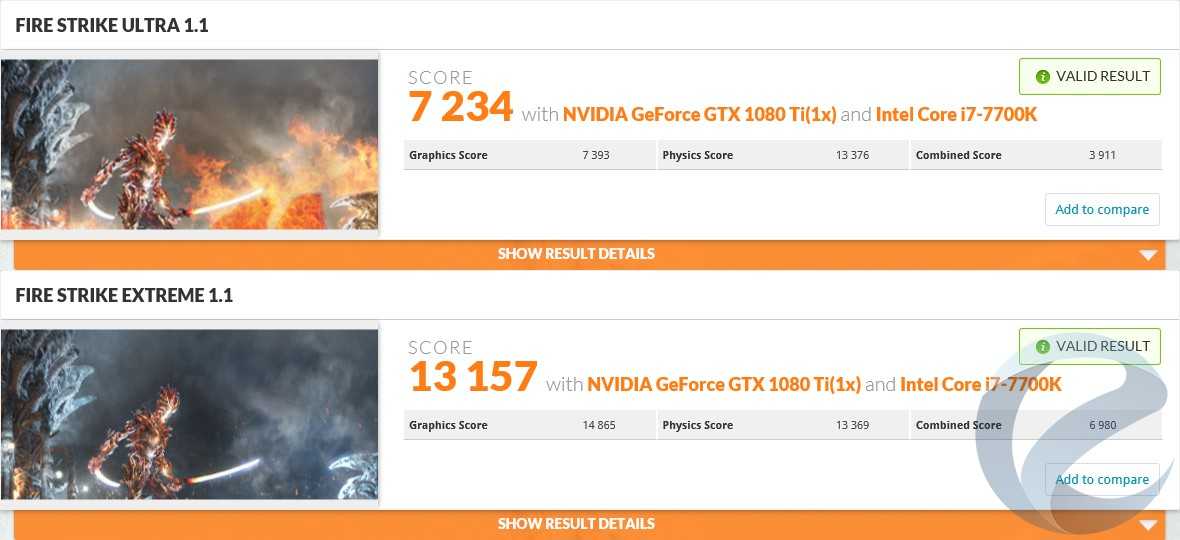Click the Fire Strike Ultra 1.1 heading

[112, 26]
